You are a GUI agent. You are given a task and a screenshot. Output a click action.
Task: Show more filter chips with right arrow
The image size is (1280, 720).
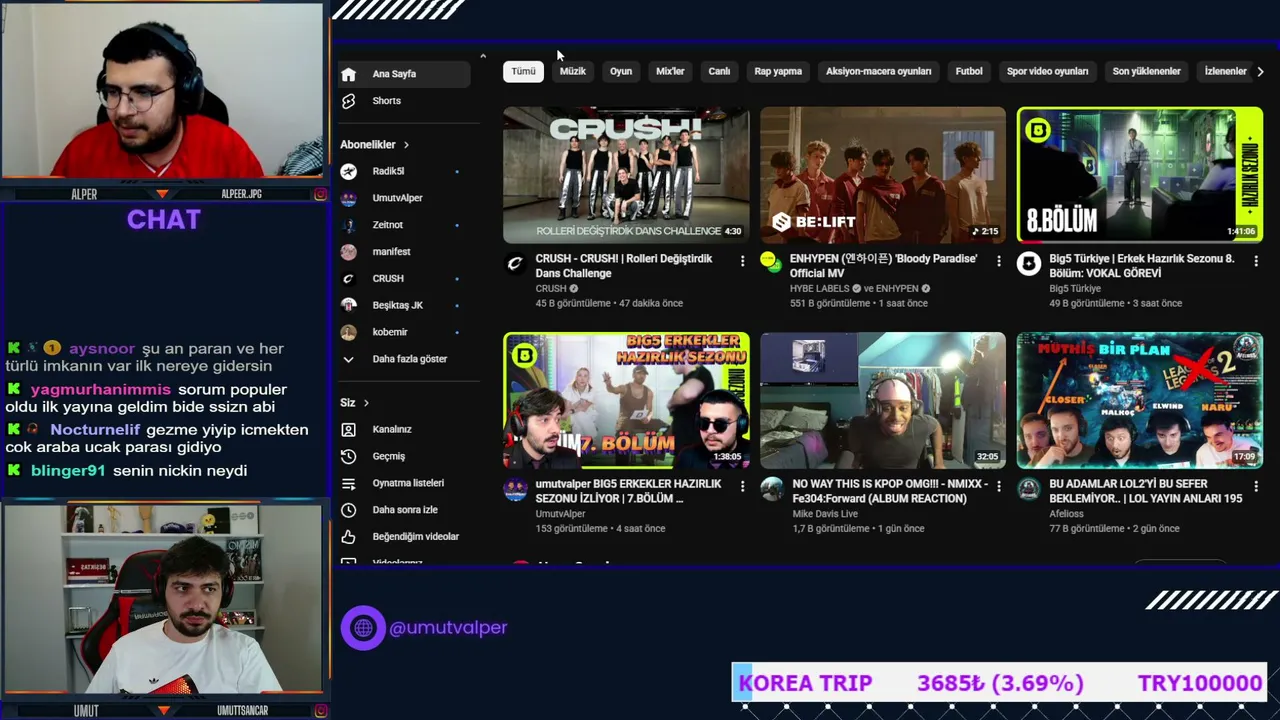click(1260, 71)
